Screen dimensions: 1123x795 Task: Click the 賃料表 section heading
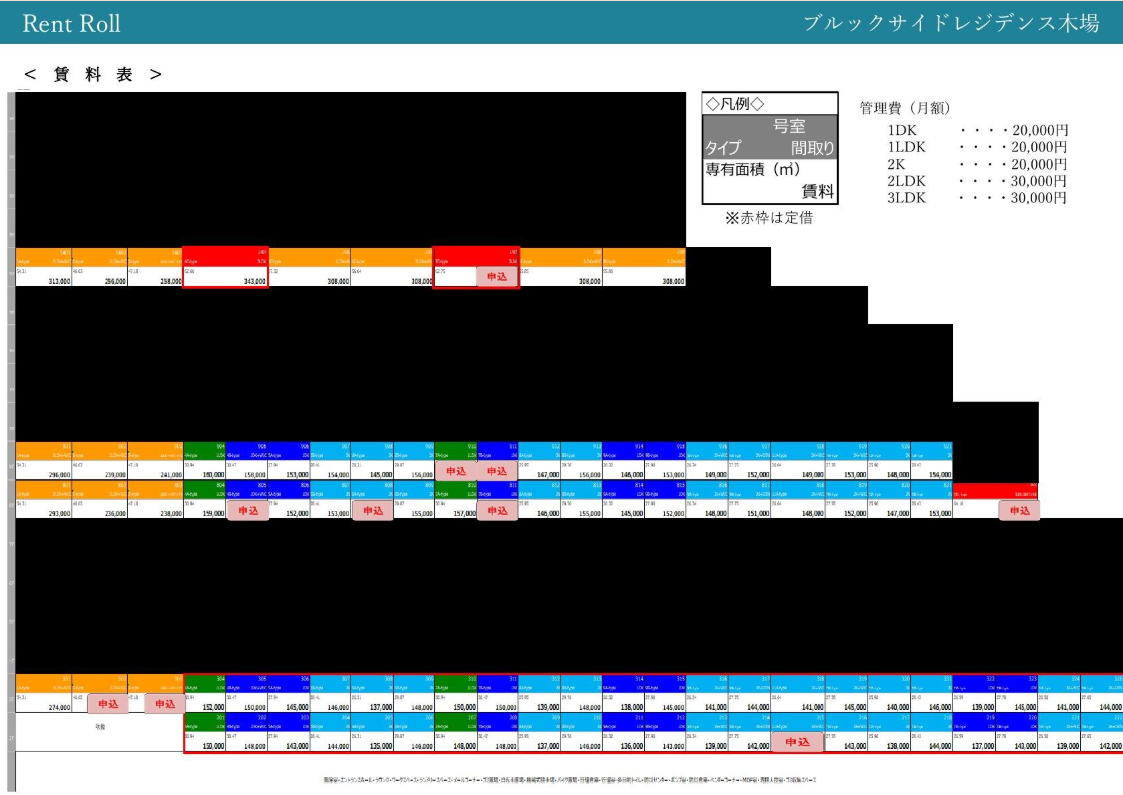[x=92, y=75]
